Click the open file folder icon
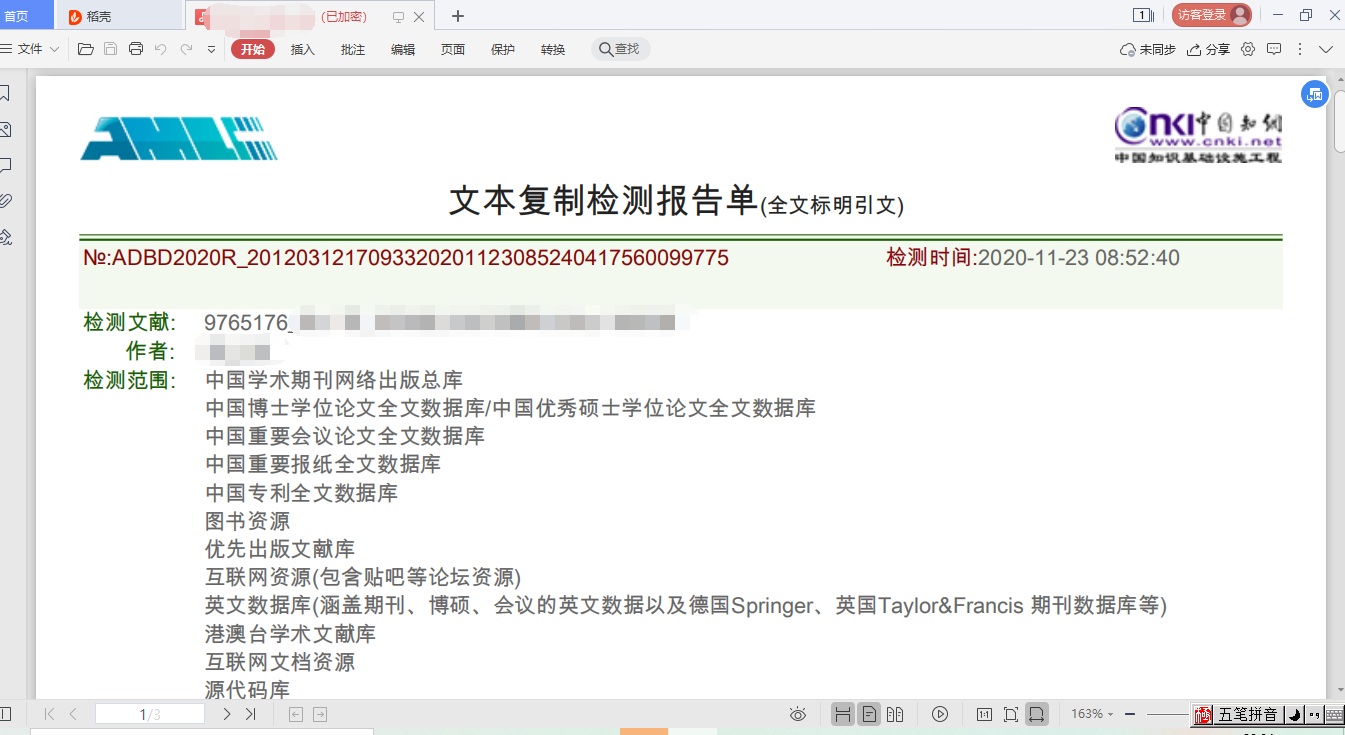 (86, 49)
